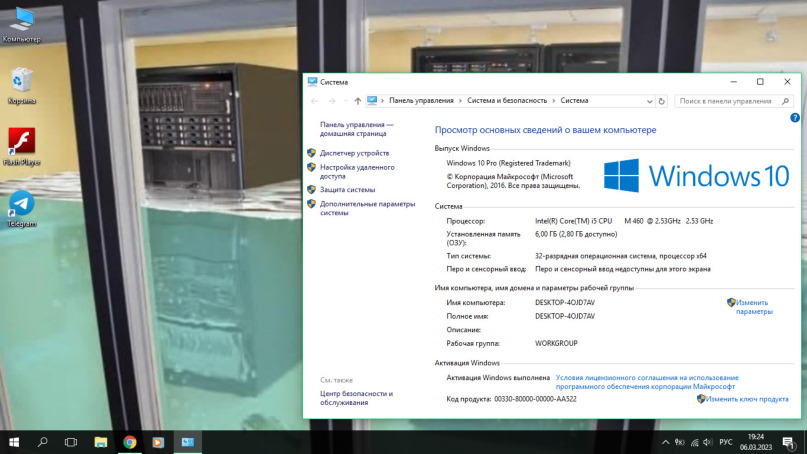Open Дополнительные параметры системы
This screenshot has height=454, width=807.
coord(367,208)
